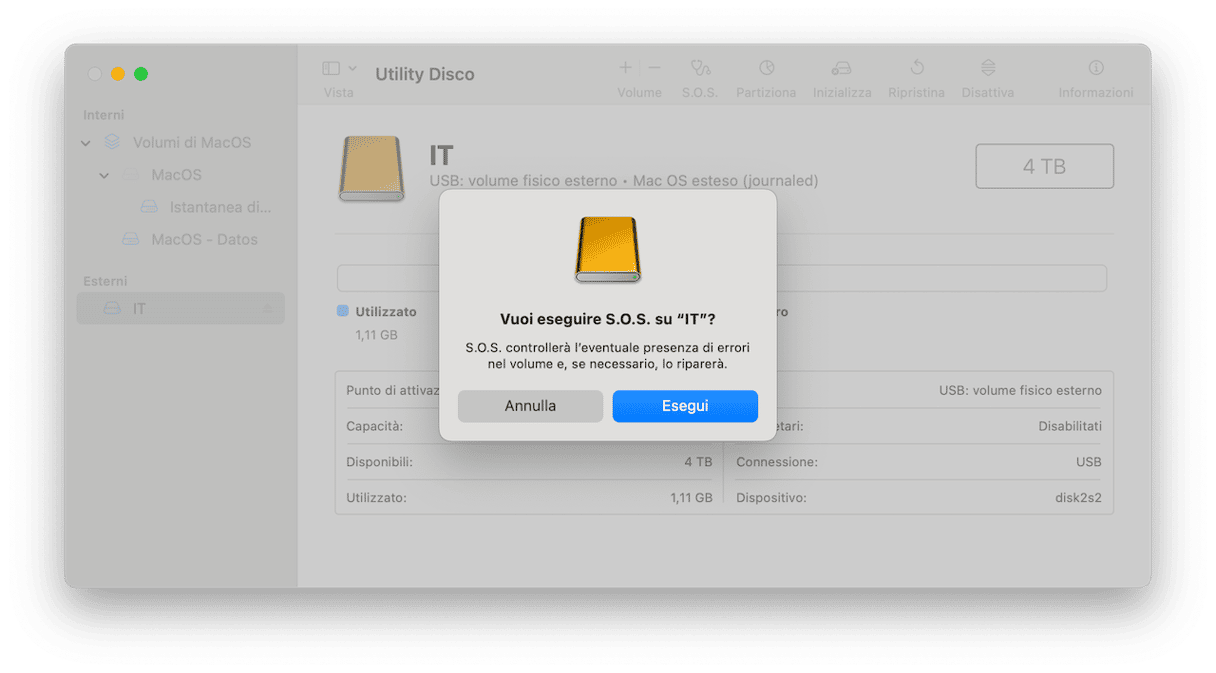Collapse the Volumi di MacOS tree
Image resolution: width=1216 pixels, height=673 pixels.
coord(86,143)
